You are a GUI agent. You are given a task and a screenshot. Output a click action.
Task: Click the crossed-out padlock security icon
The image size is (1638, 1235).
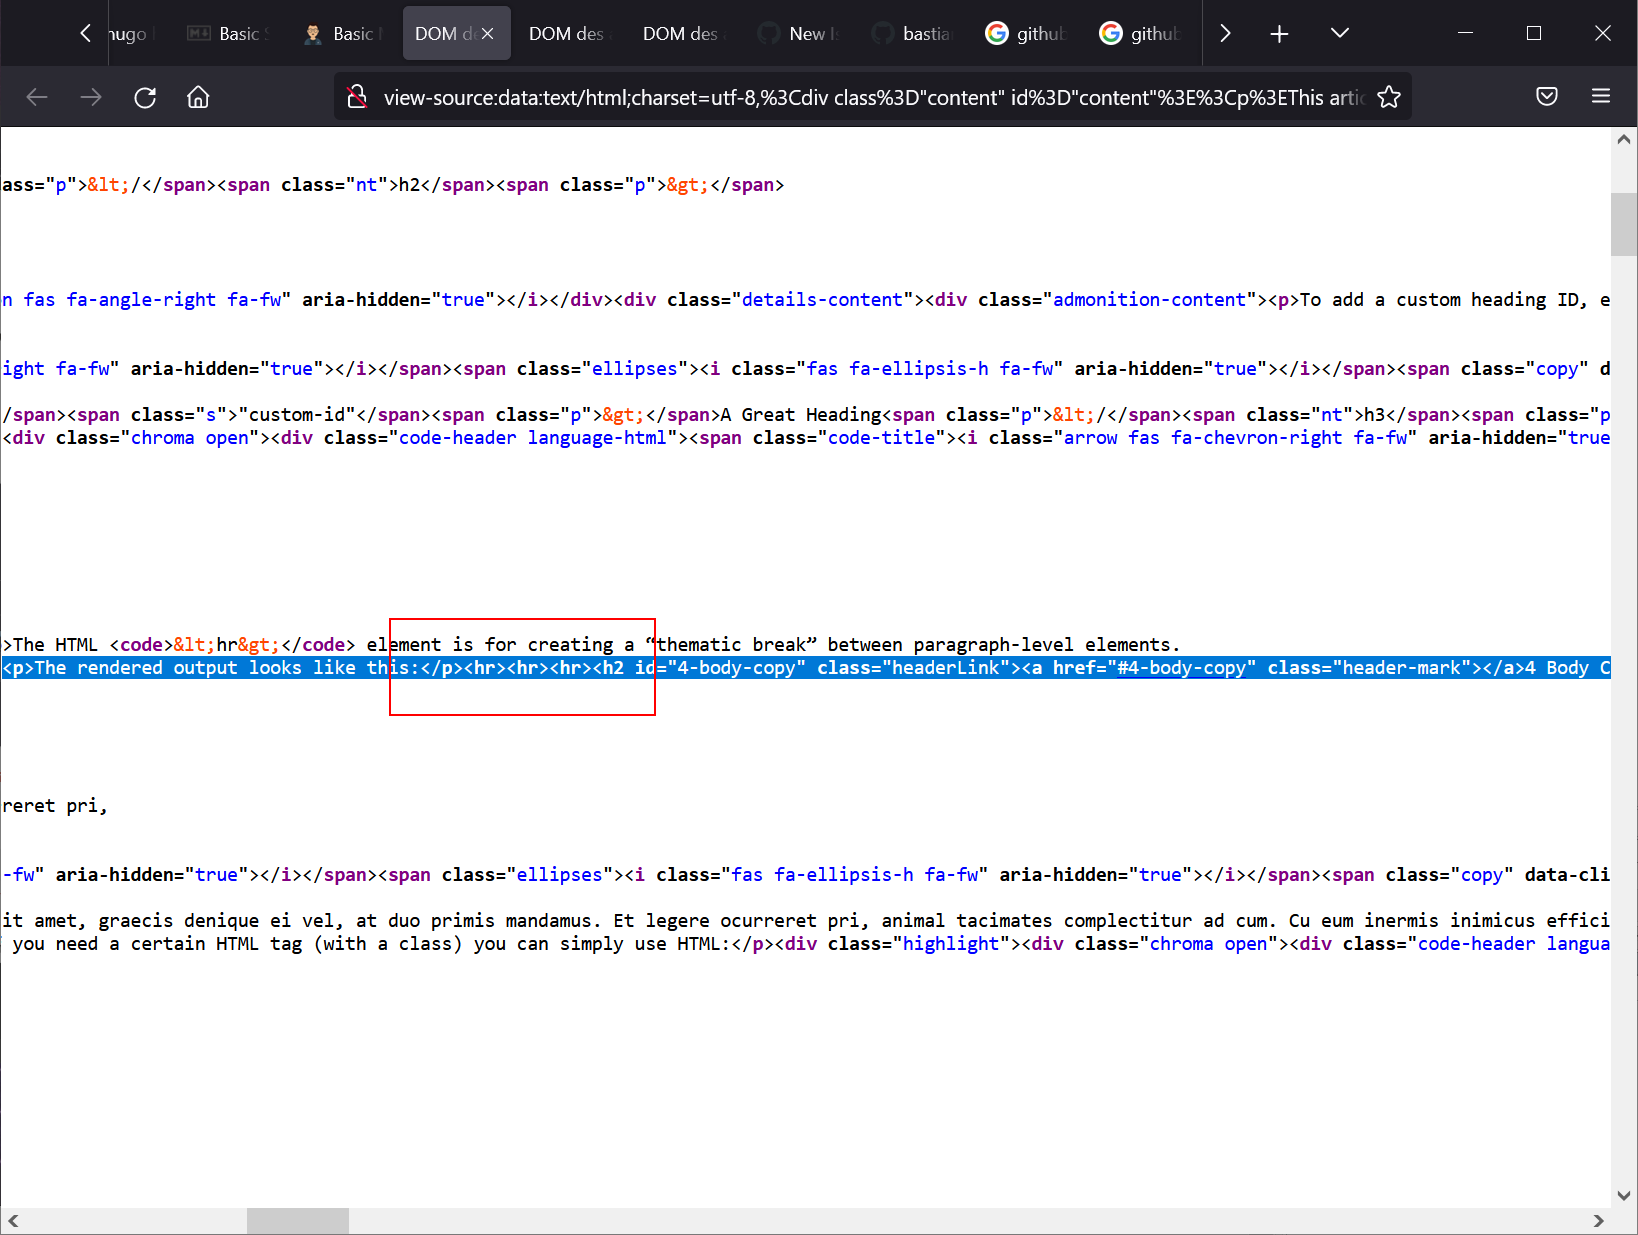tap(357, 97)
